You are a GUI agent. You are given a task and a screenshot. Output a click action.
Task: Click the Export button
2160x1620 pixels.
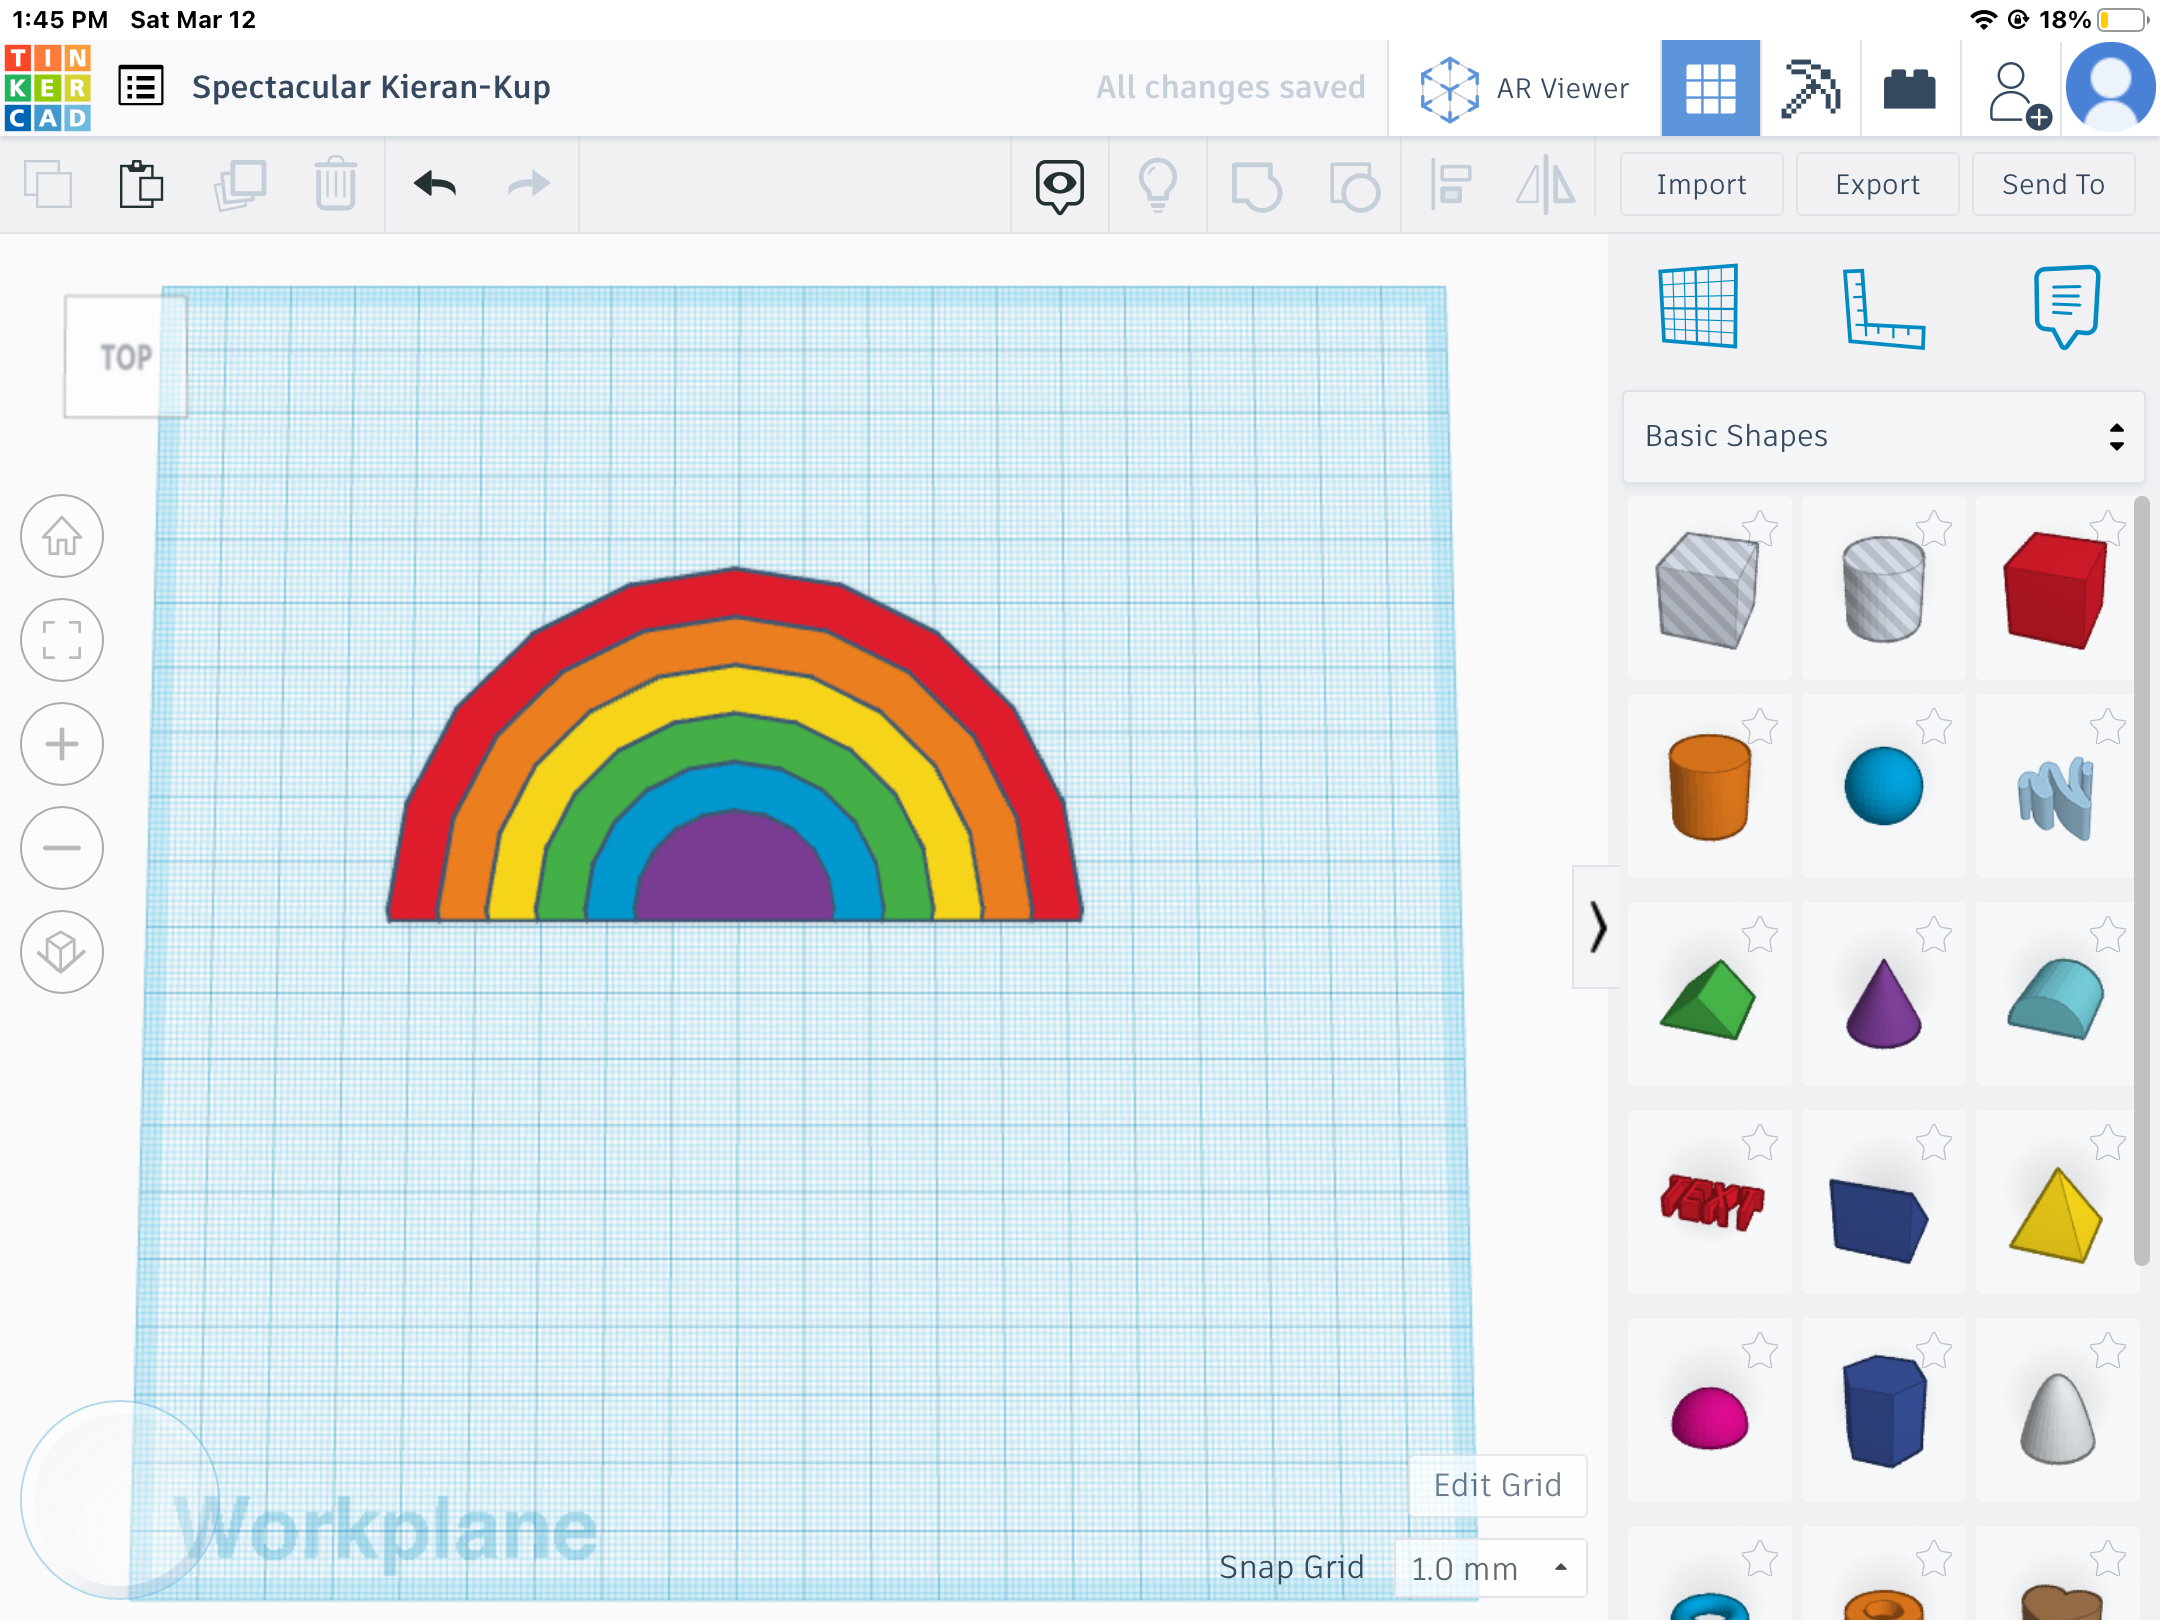pos(1876,184)
